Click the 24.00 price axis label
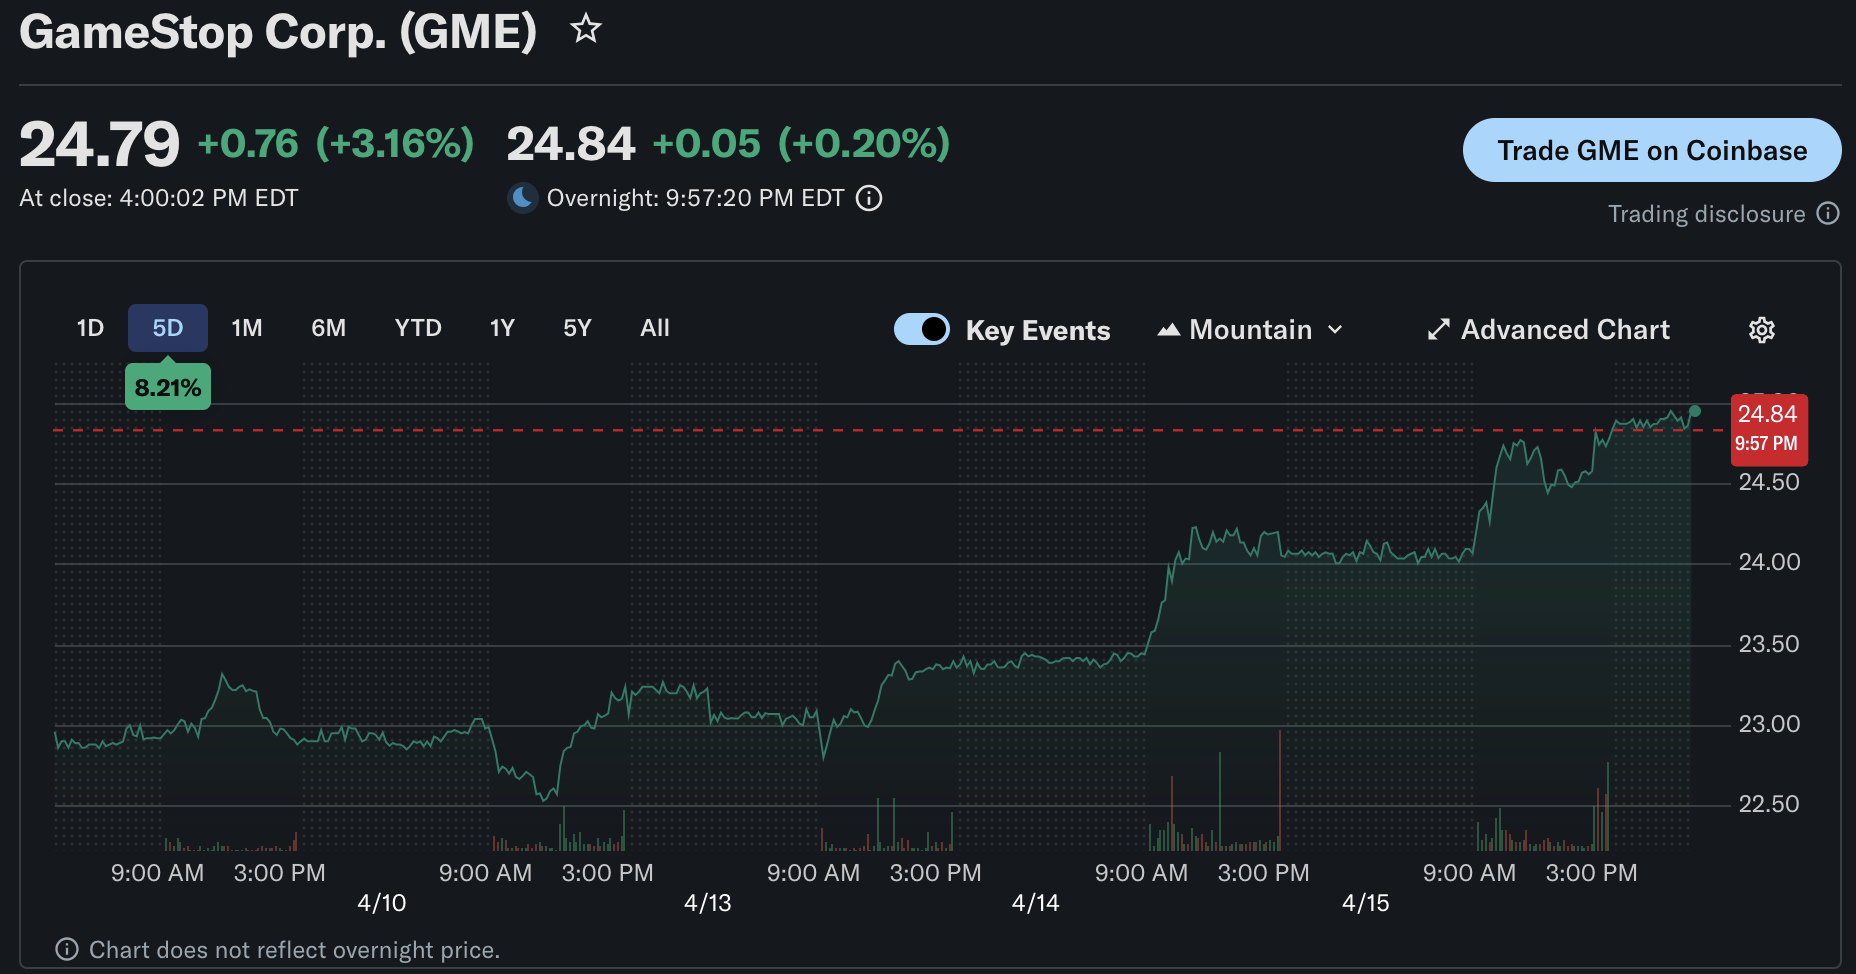 coord(1769,562)
